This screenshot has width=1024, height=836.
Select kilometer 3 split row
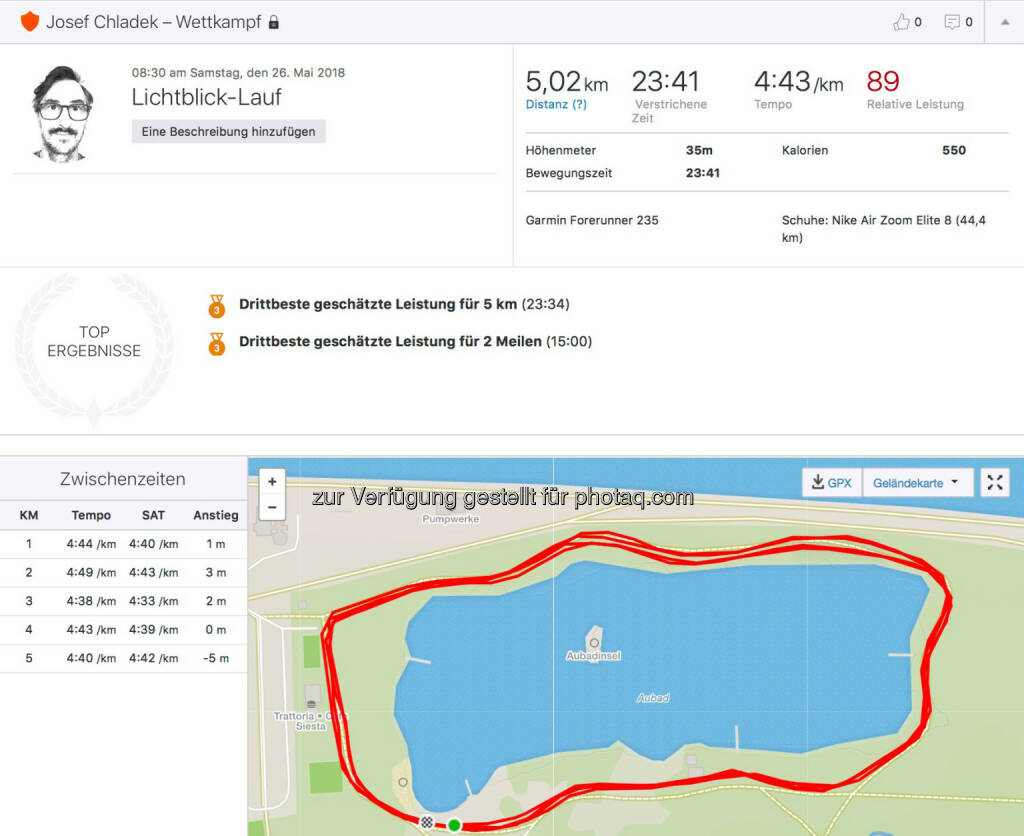point(123,601)
